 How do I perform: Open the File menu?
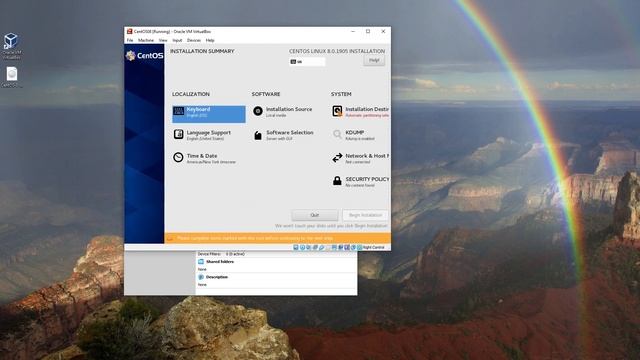pyautogui.click(x=130, y=40)
